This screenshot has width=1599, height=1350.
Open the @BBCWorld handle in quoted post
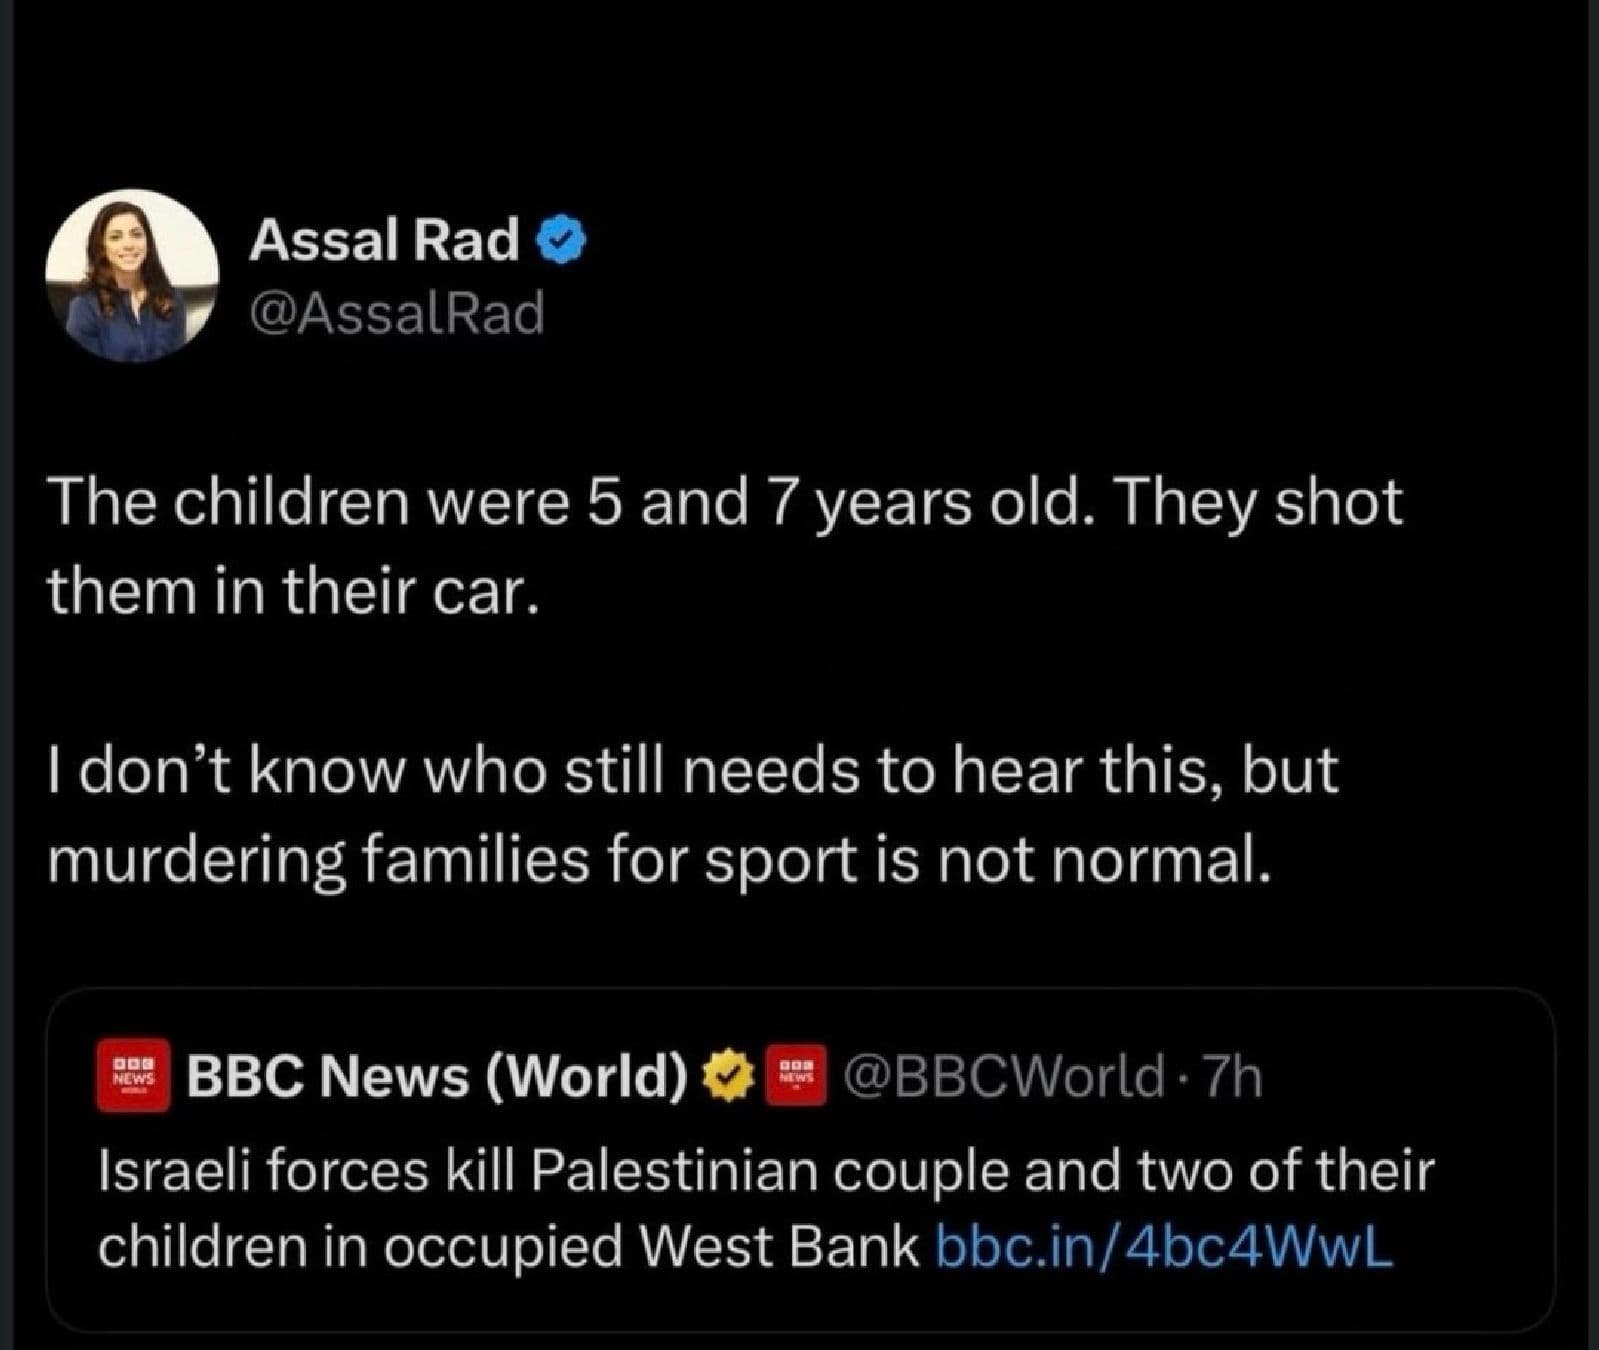[1003, 1076]
